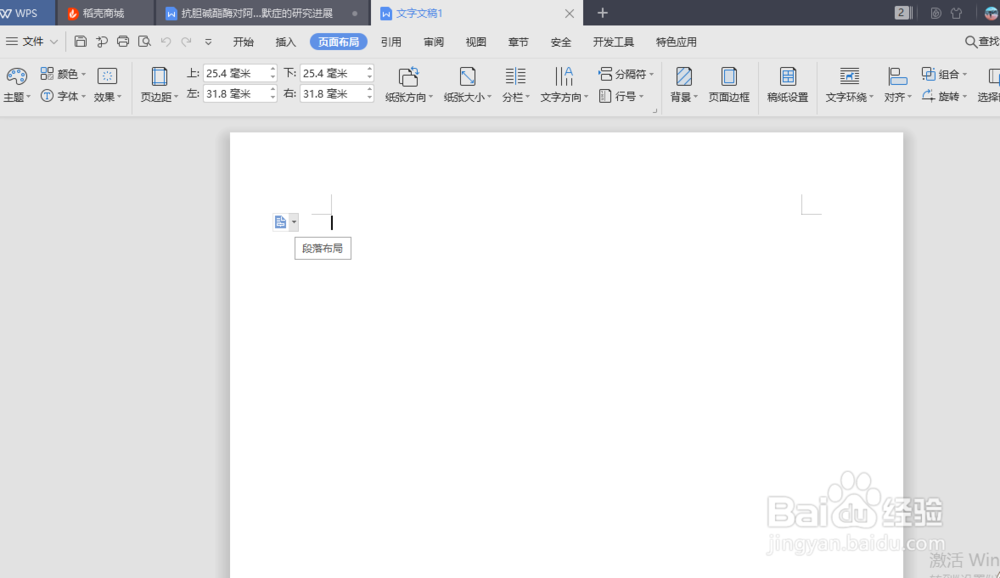Open the 分栏 columns tool
This screenshot has height=578, width=1000.
pyautogui.click(x=515, y=84)
